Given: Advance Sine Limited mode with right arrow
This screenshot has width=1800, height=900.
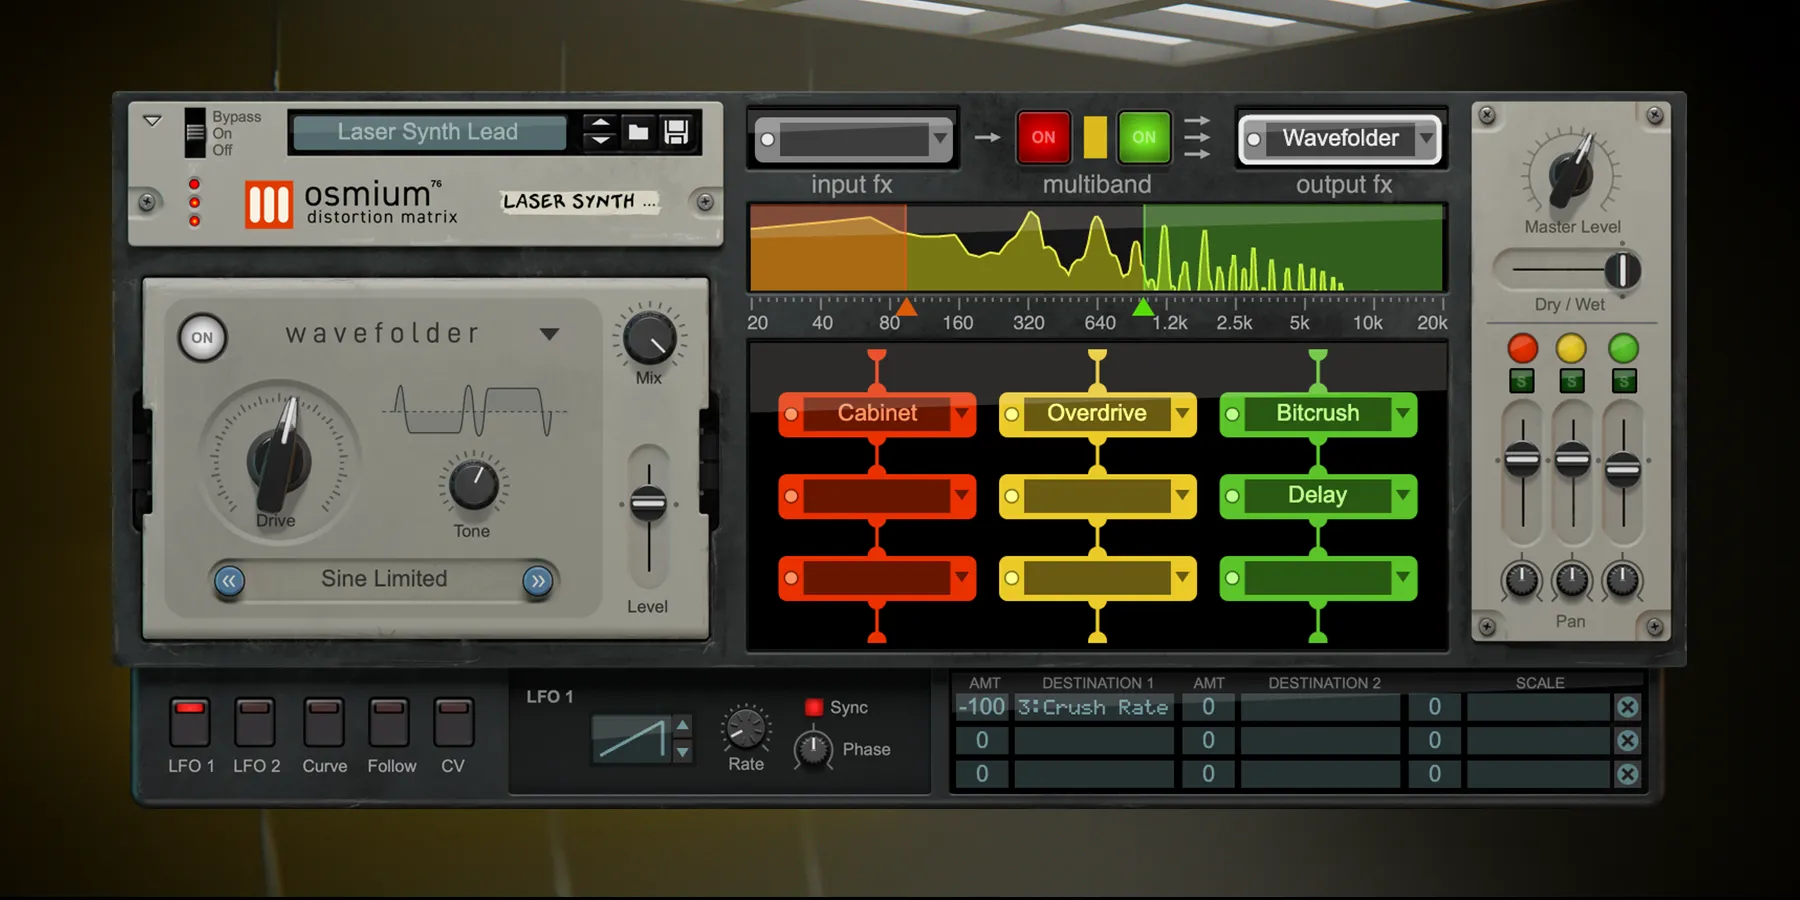Looking at the screenshot, I should (x=539, y=578).
